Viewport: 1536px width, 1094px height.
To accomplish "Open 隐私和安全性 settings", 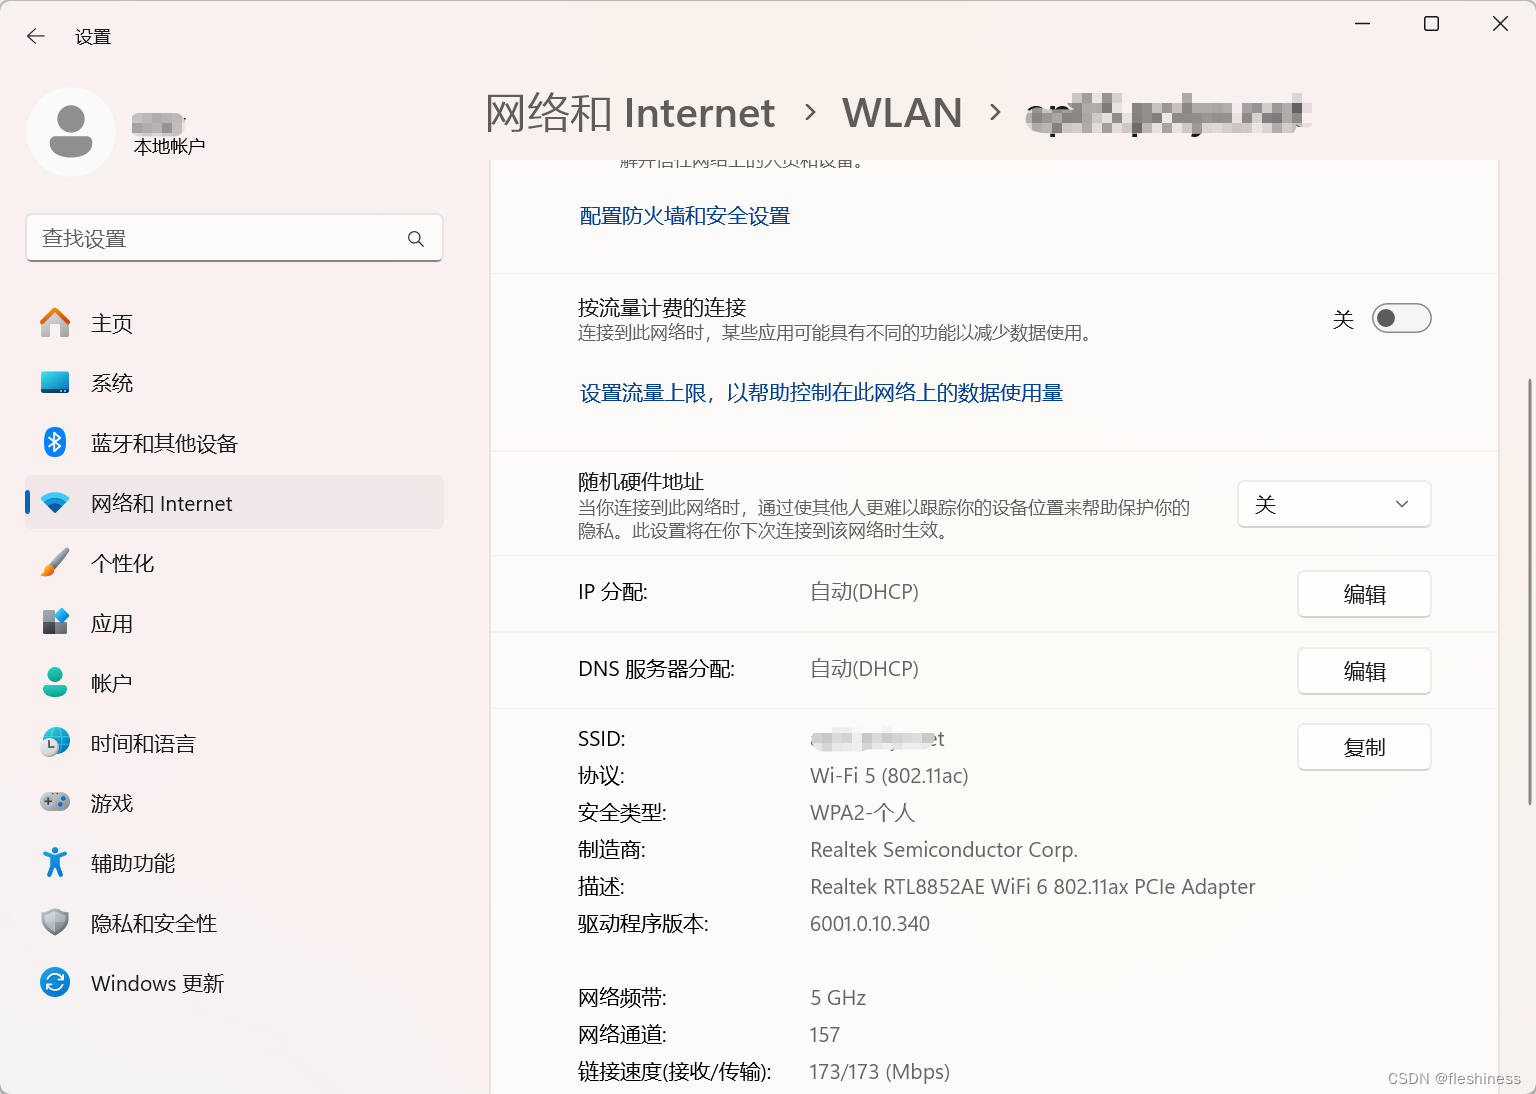I will (153, 923).
